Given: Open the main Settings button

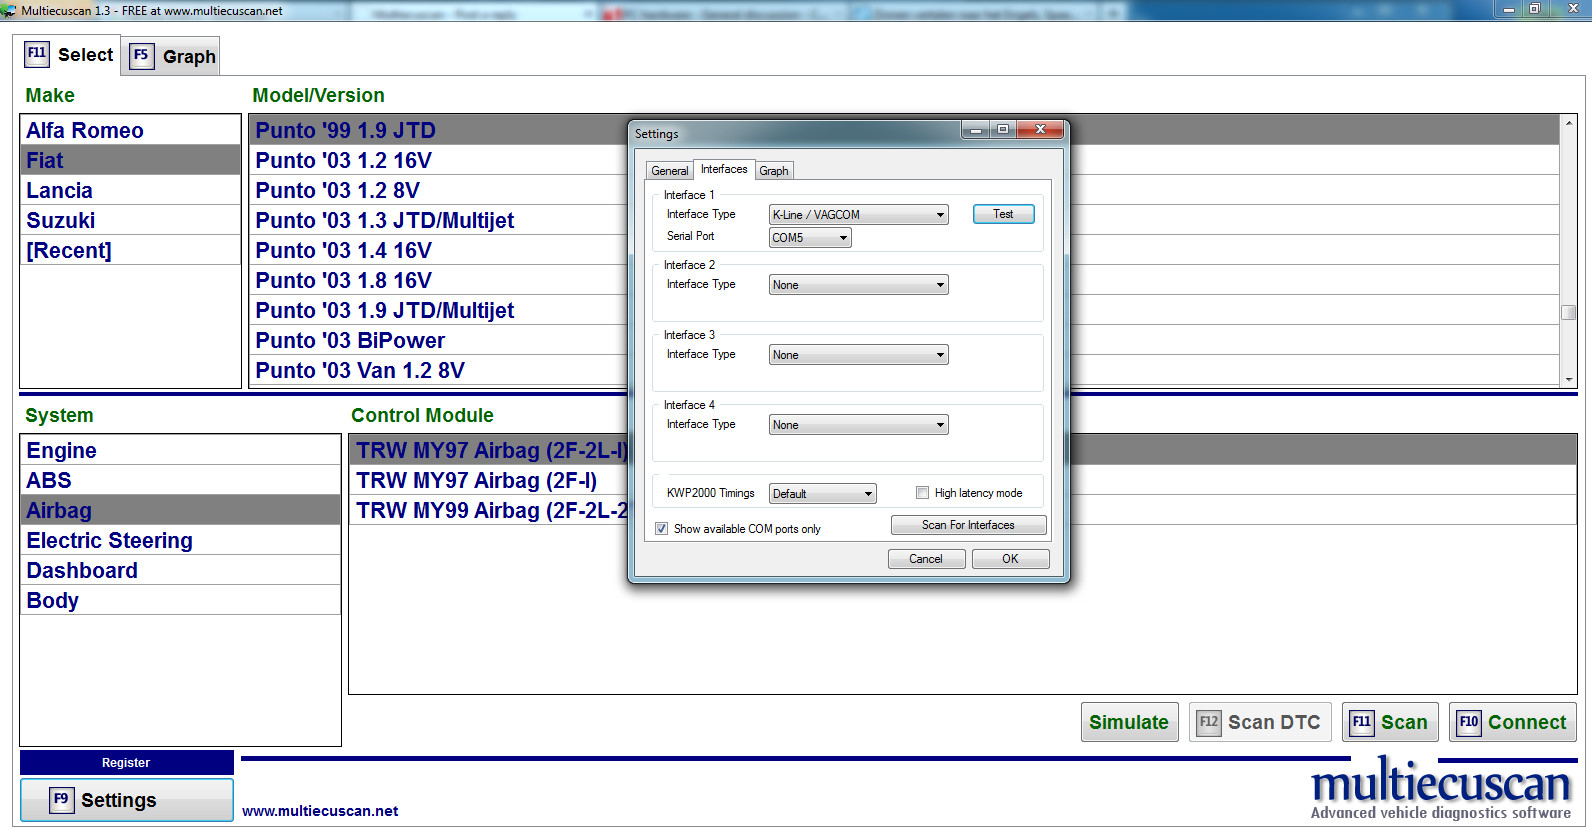Looking at the screenshot, I should tap(126, 800).
